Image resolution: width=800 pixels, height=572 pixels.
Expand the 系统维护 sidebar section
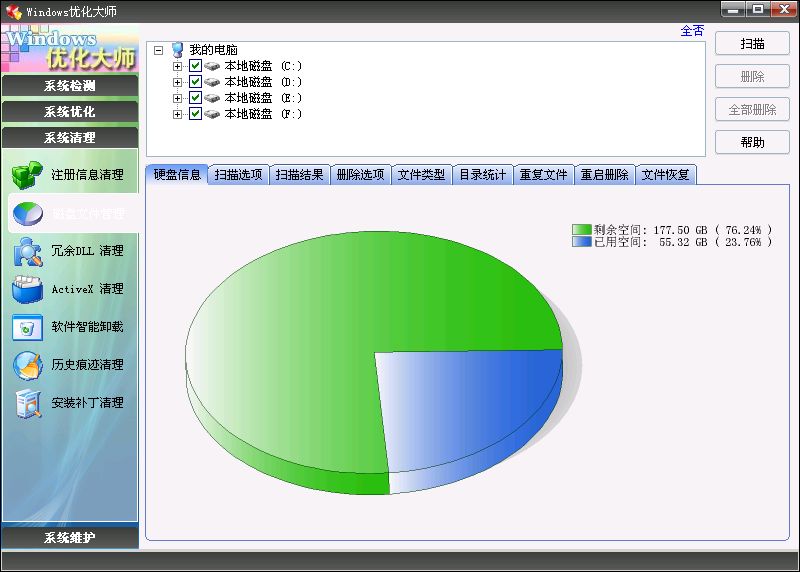coord(70,538)
